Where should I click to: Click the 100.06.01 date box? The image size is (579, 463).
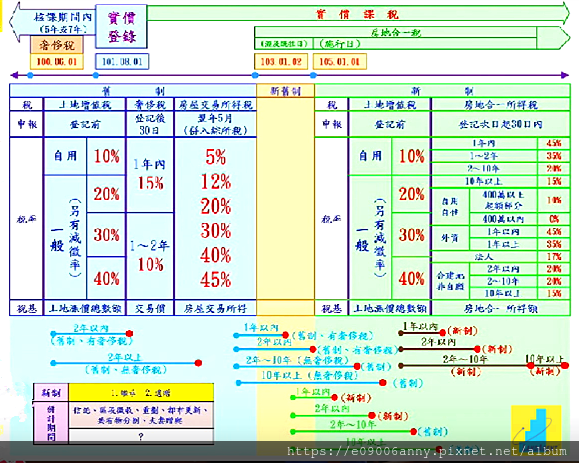57,62
